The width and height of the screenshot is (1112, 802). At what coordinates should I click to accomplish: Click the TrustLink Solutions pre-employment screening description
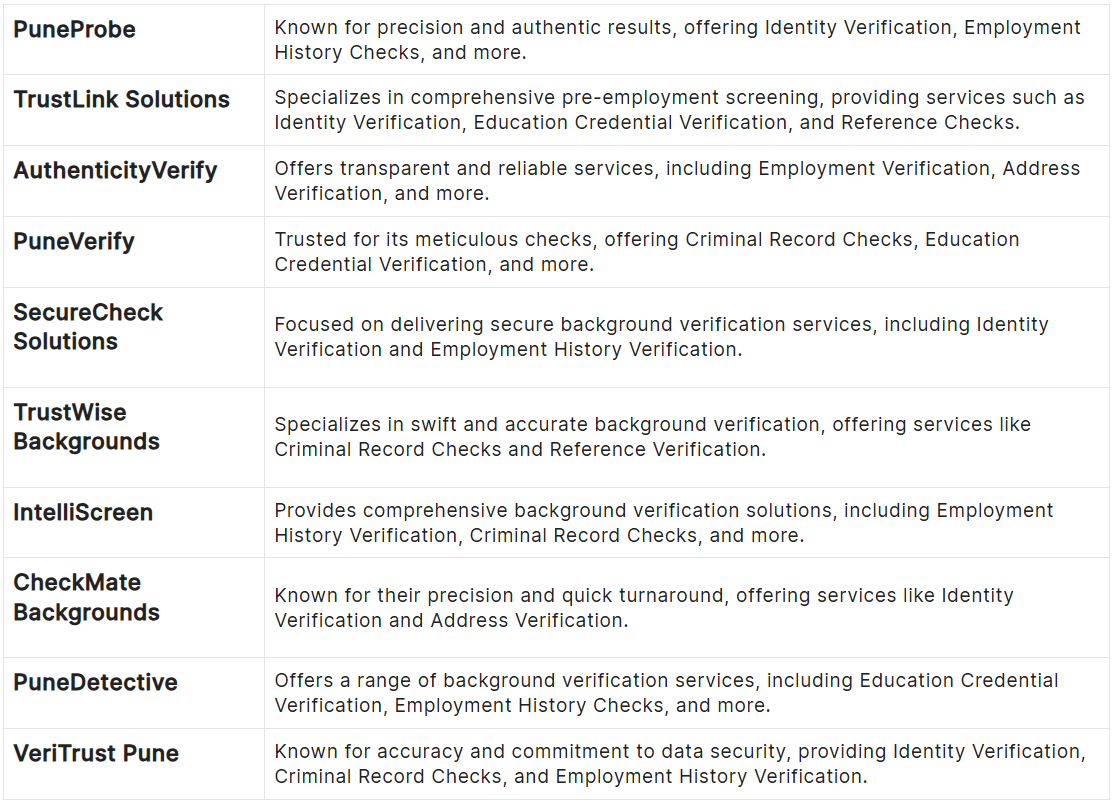[679, 110]
